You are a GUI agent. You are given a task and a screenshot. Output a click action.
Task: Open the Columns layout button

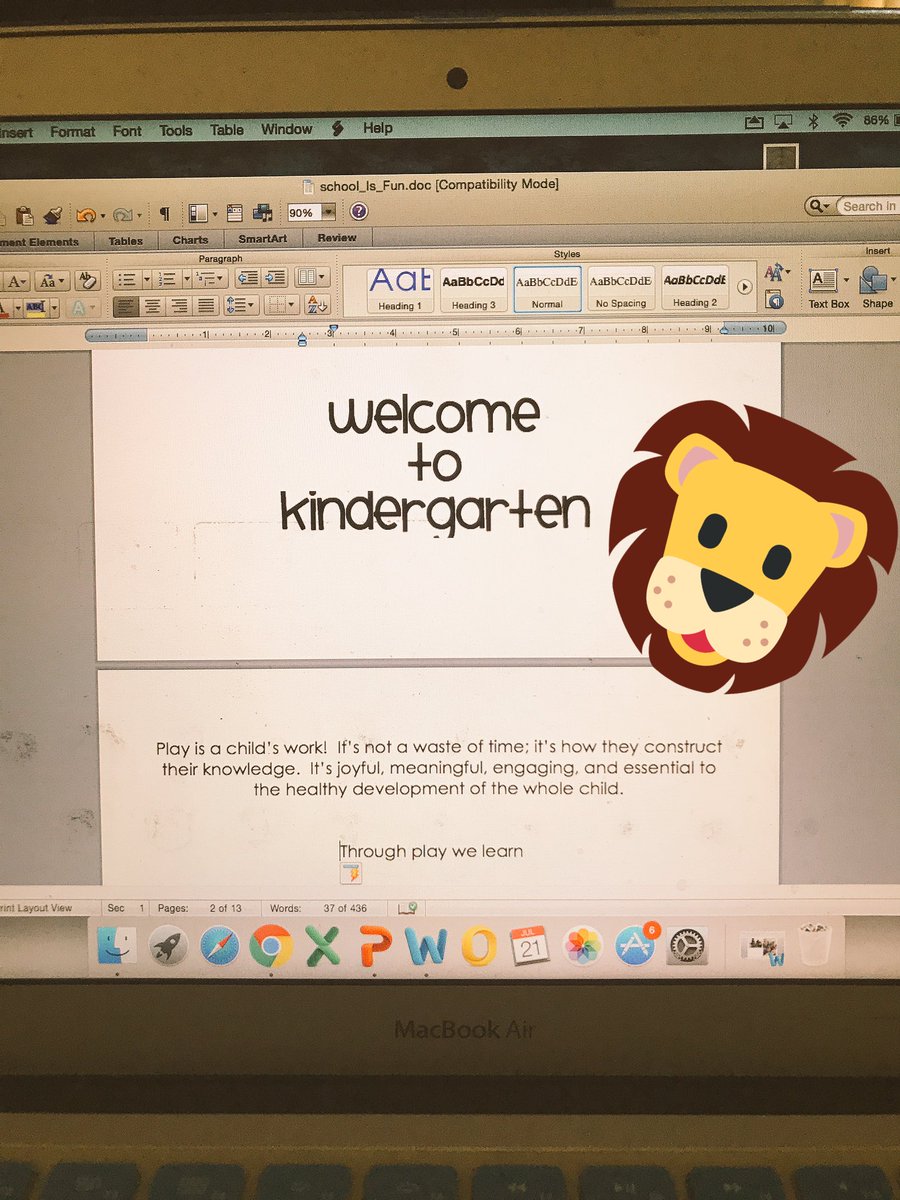[312, 277]
